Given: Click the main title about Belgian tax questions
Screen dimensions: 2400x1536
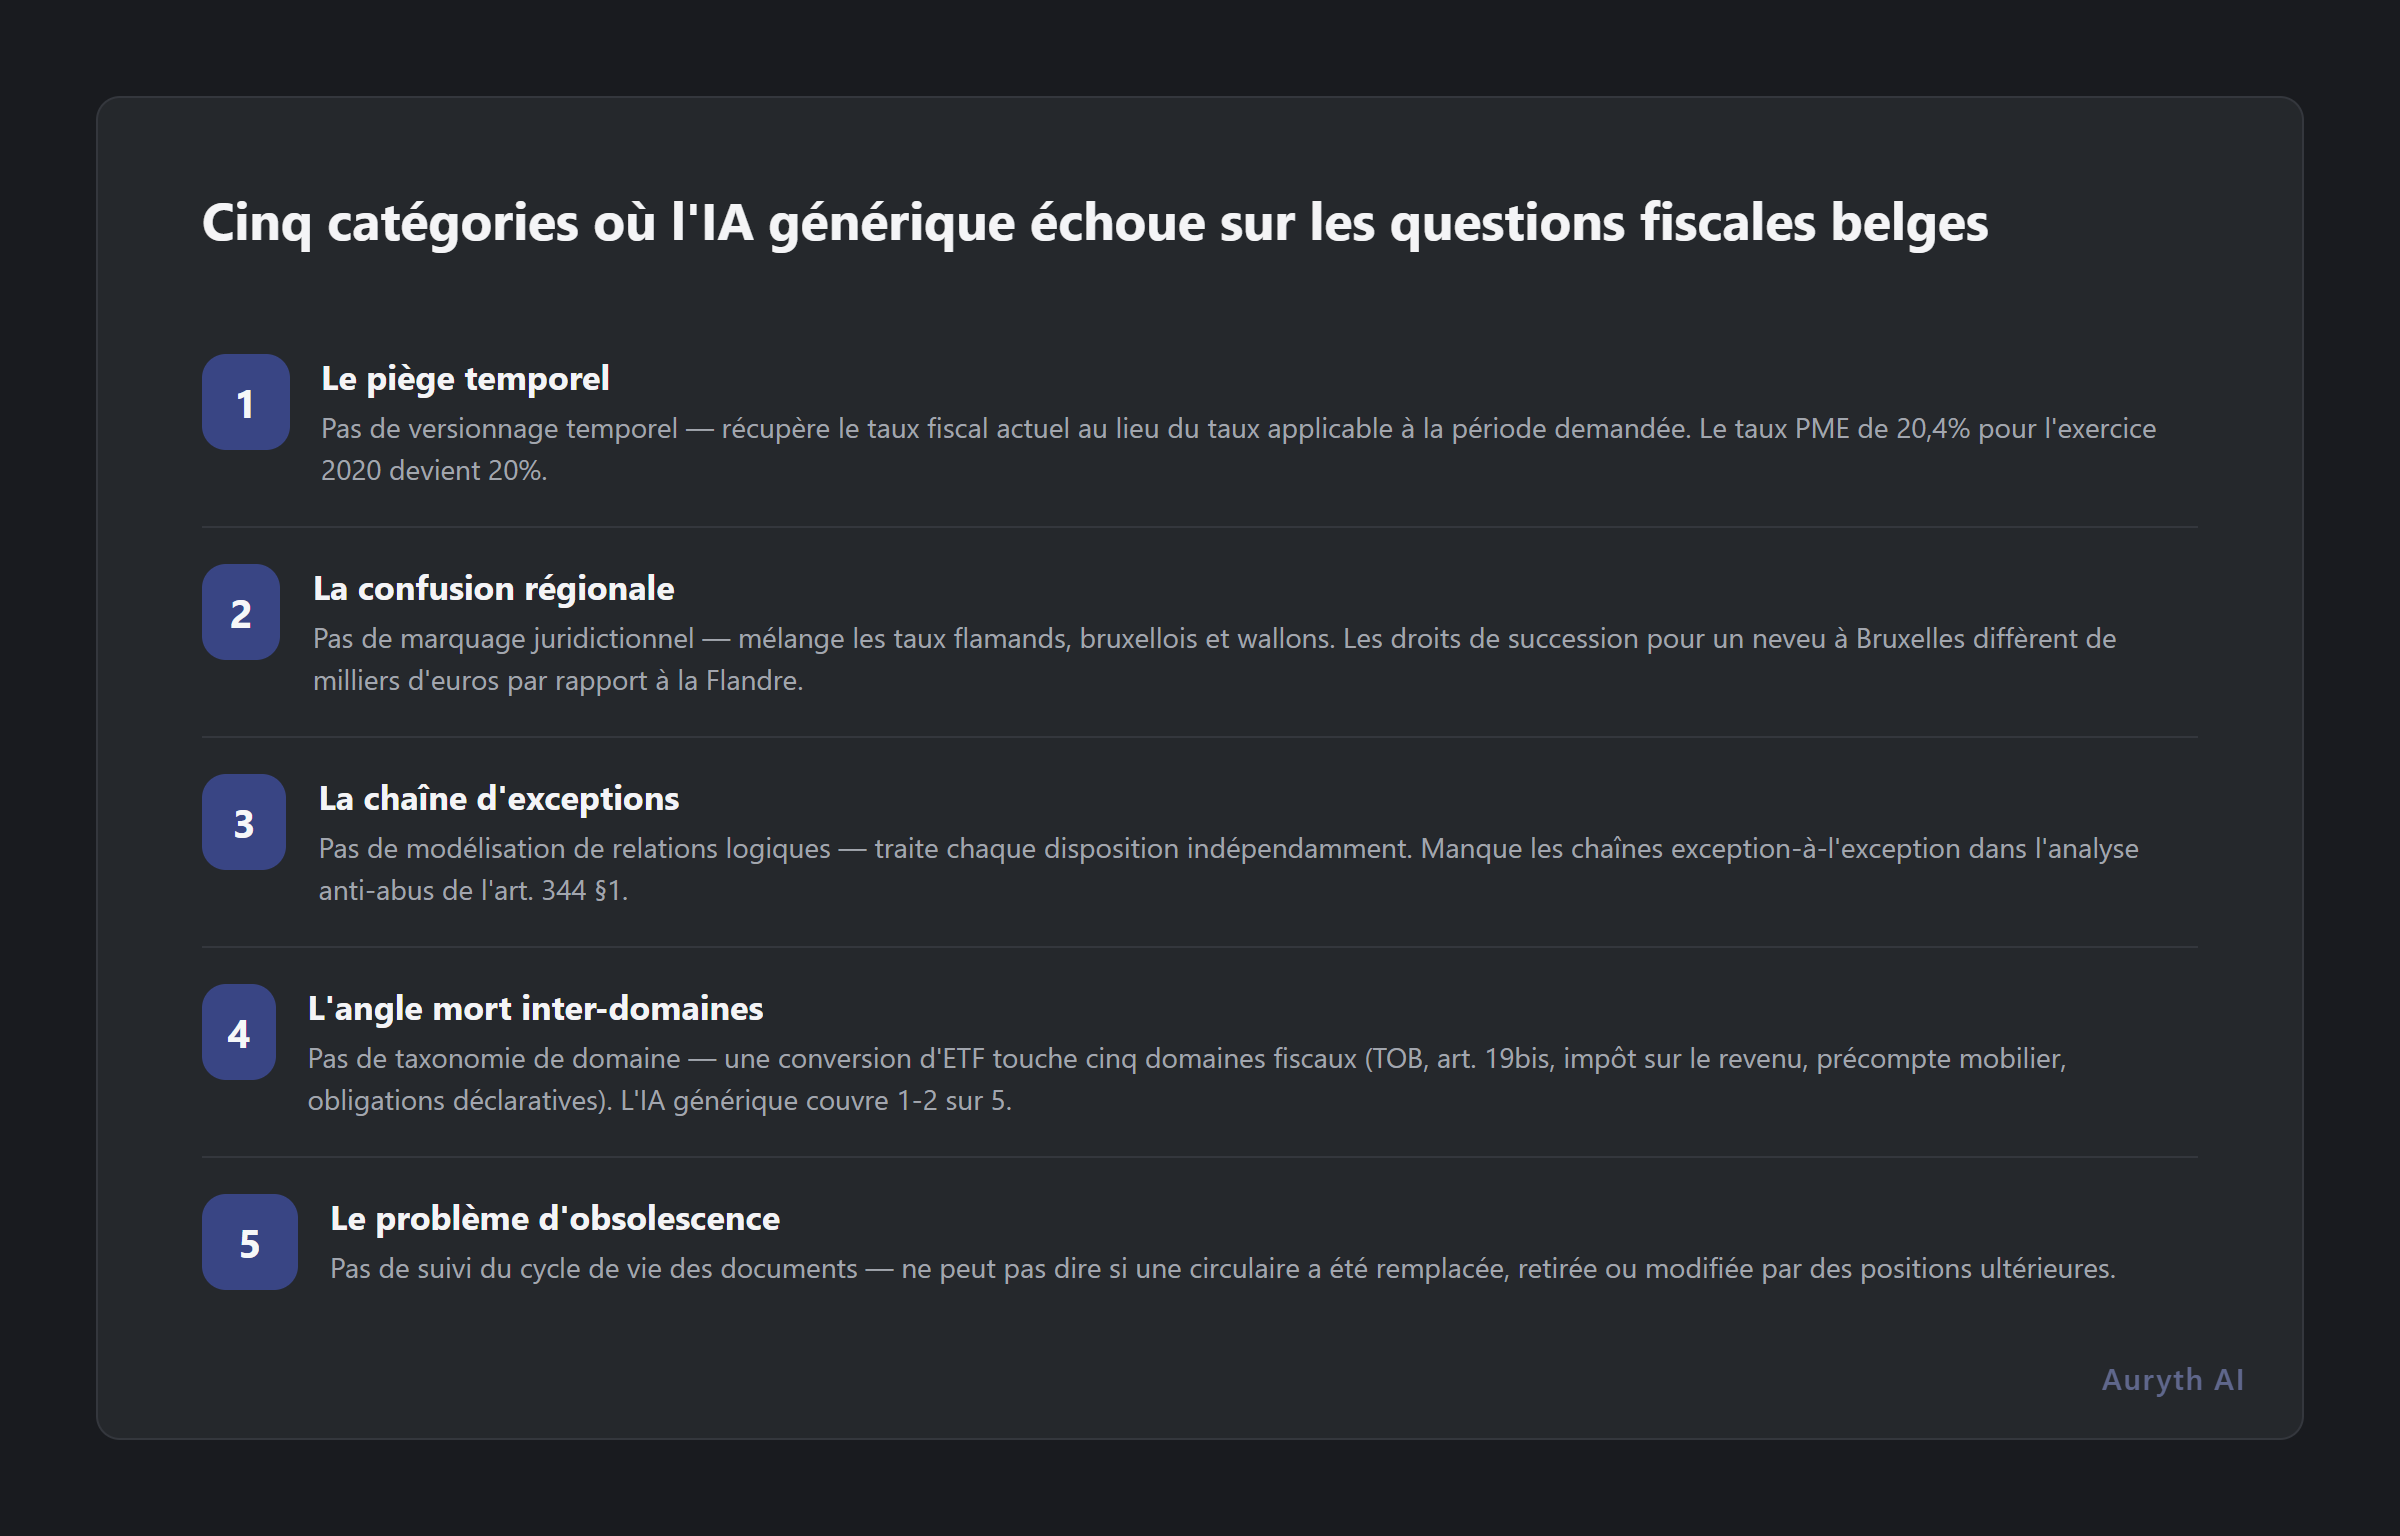Looking at the screenshot, I should click(x=1094, y=222).
